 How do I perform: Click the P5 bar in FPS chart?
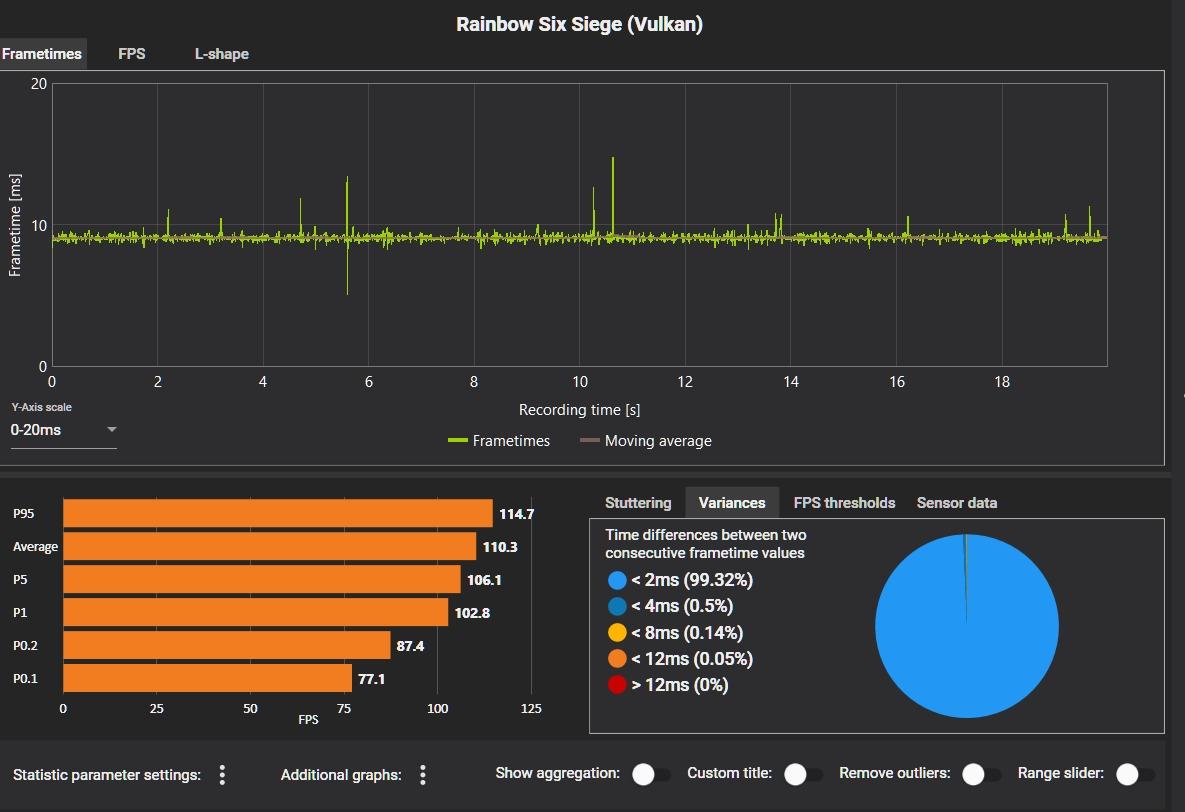pyautogui.click(x=261, y=579)
